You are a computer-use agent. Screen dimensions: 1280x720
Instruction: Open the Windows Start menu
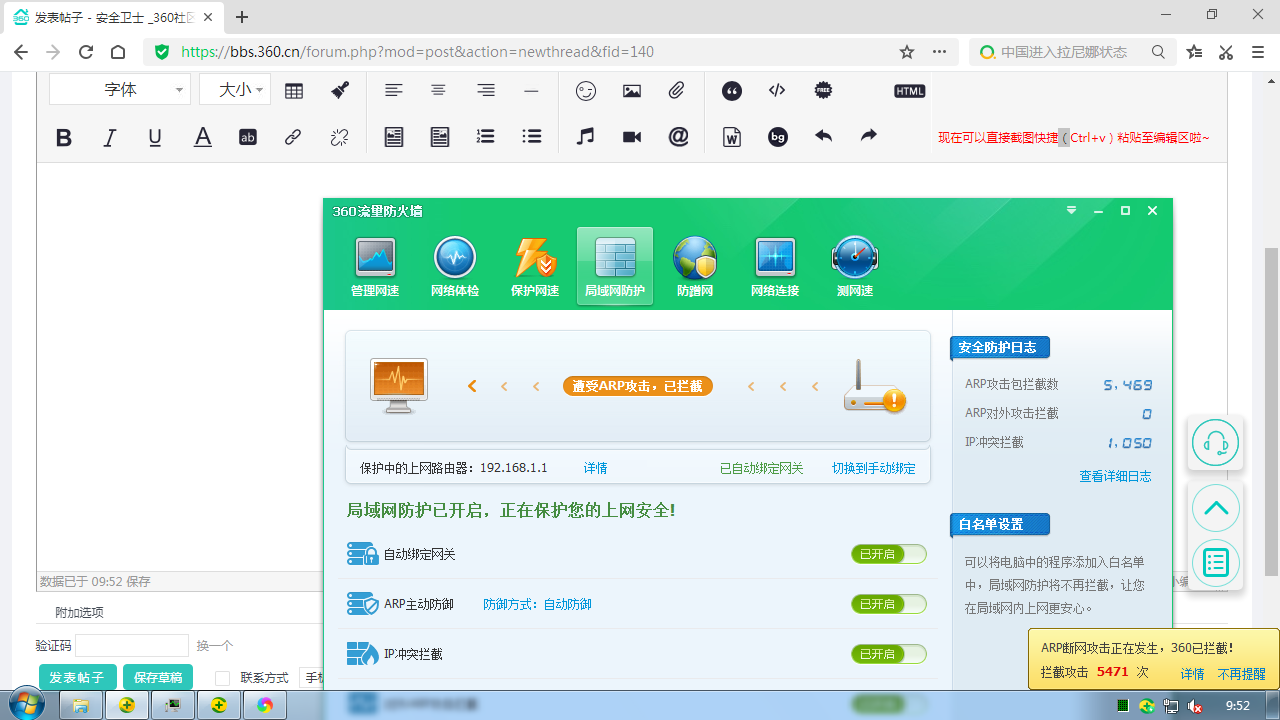[27, 705]
